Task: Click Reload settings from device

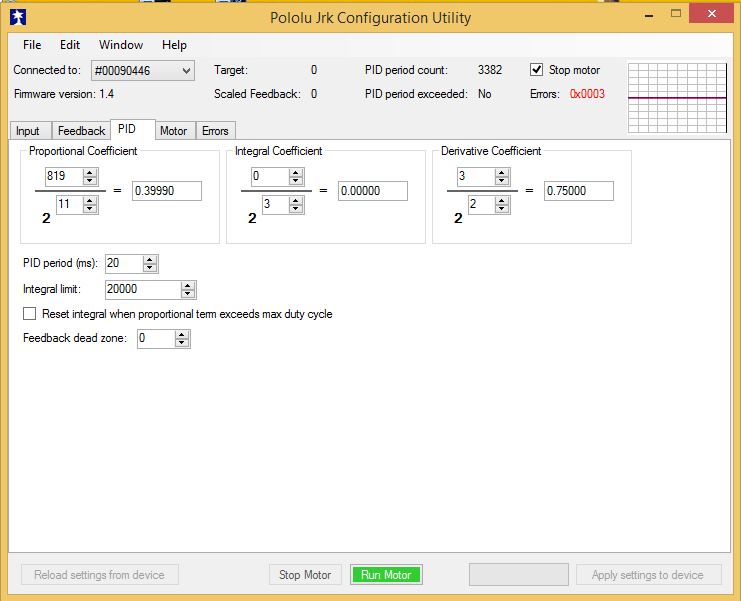Action: 100,575
